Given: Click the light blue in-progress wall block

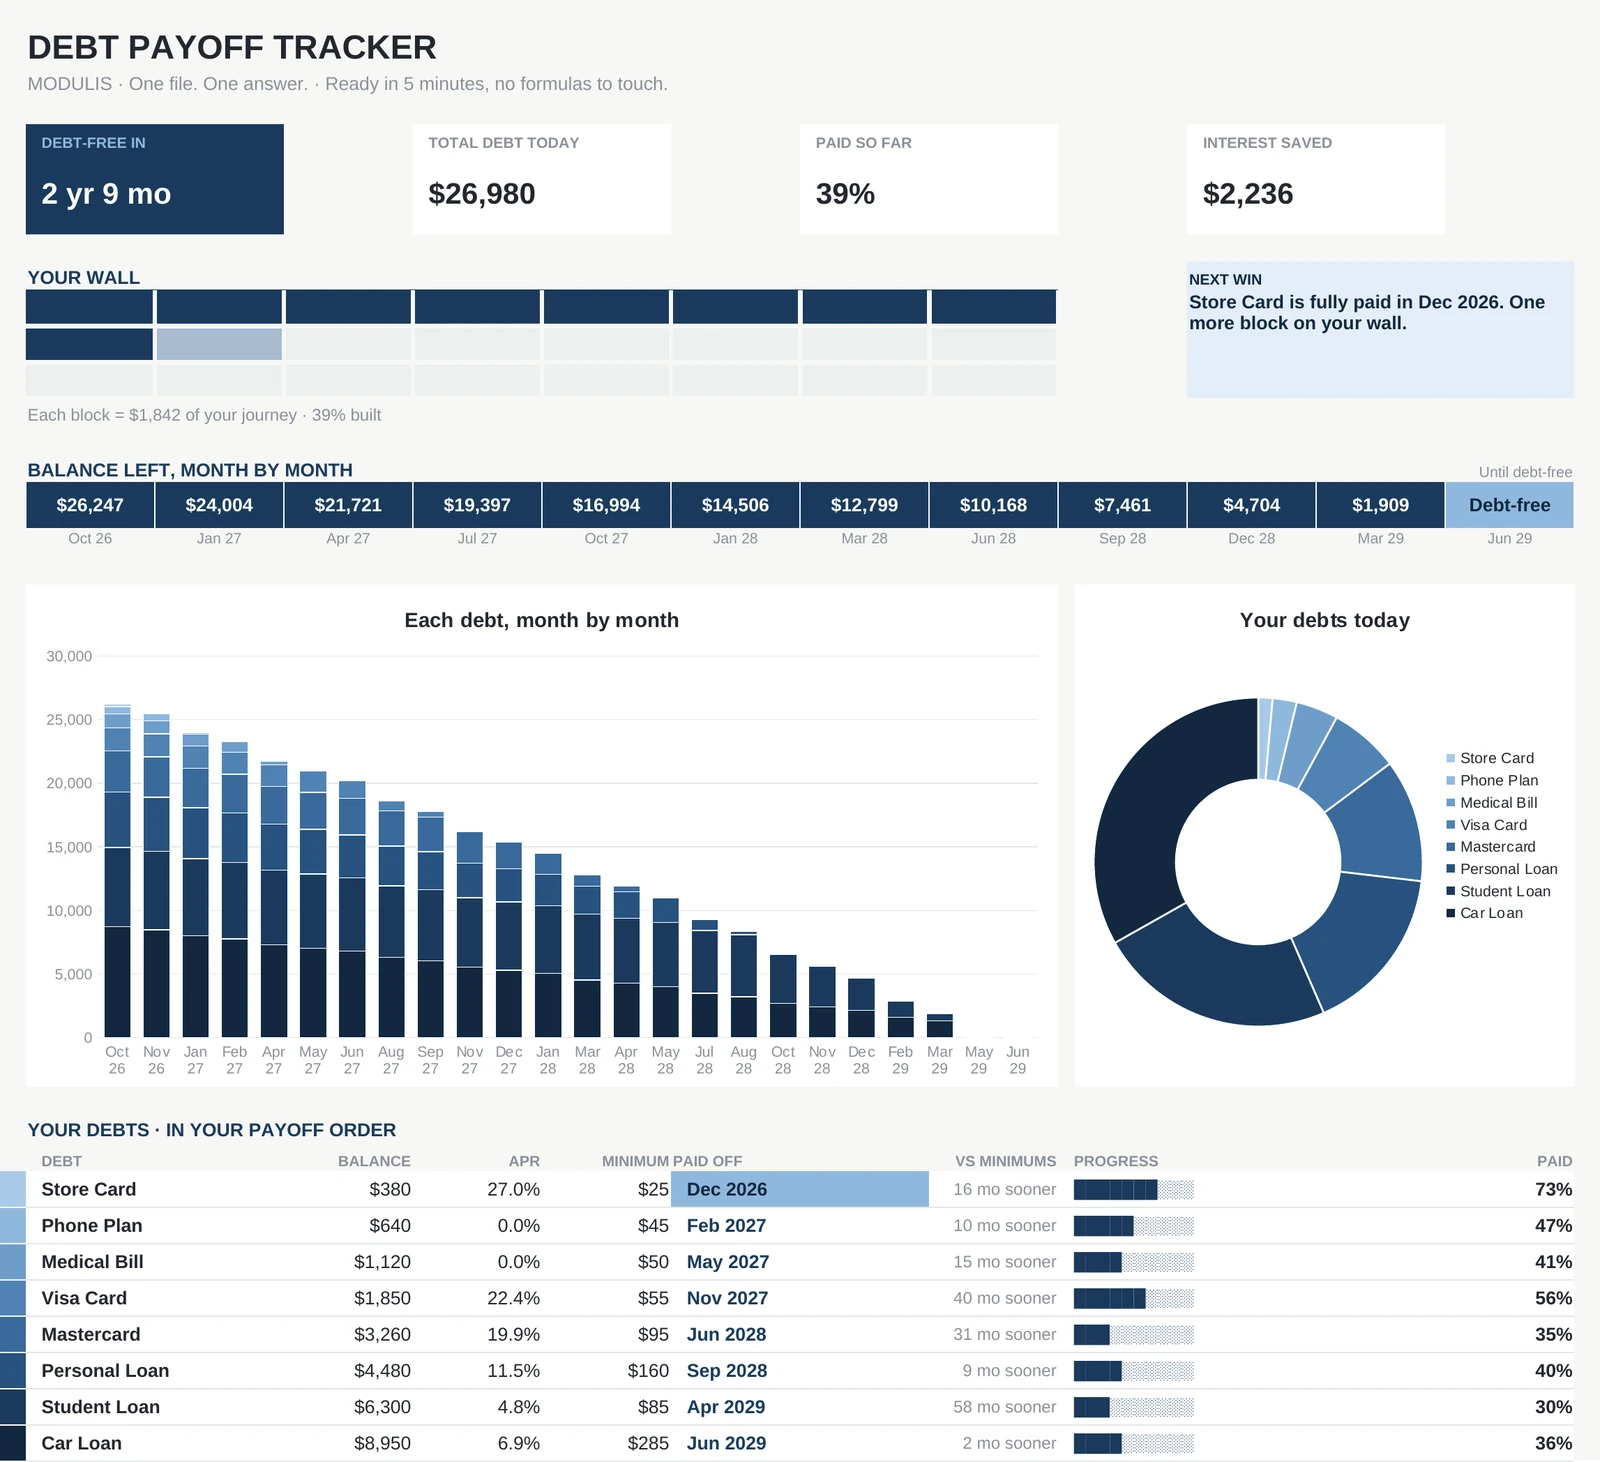Looking at the screenshot, I should pos(219,344).
